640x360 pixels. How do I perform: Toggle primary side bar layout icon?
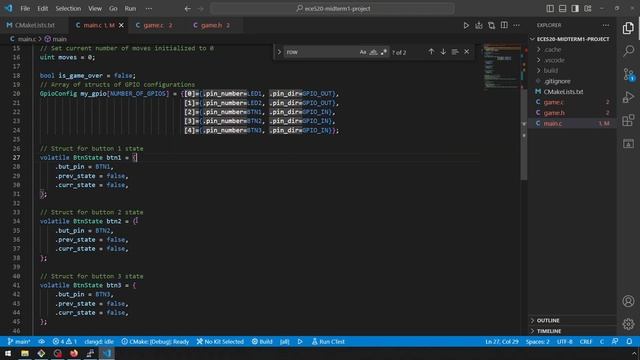550,9
